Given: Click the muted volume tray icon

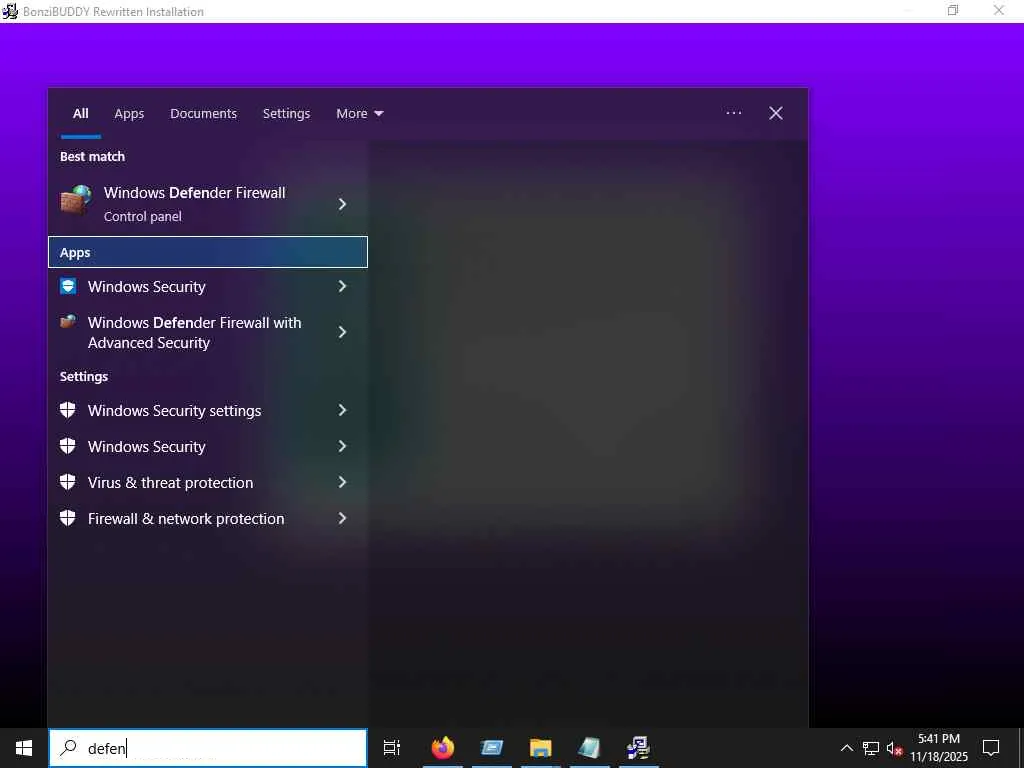Looking at the screenshot, I should pos(894,748).
